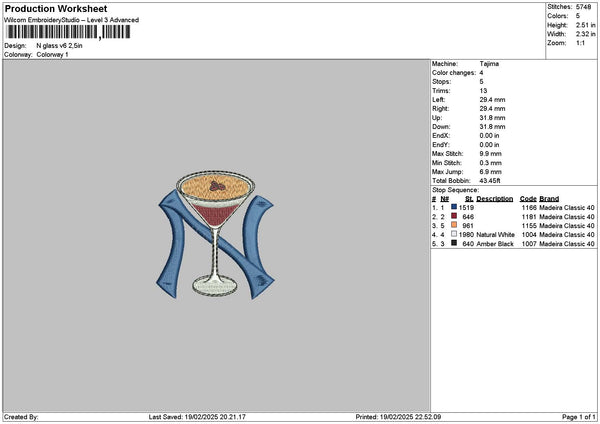Click the Amber Black thread swatch
The height and width of the screenshot is (424, 600).
click(x=454, y=243)
